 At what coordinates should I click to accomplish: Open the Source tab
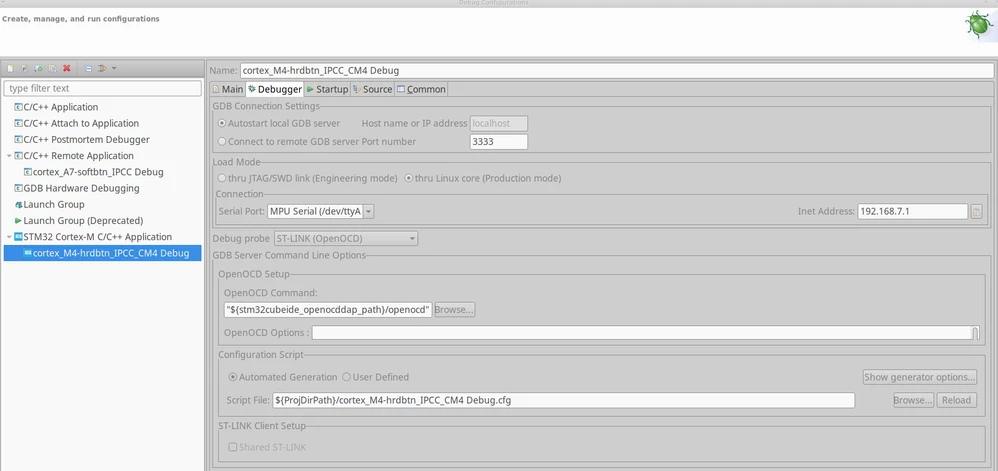(372, 89)
